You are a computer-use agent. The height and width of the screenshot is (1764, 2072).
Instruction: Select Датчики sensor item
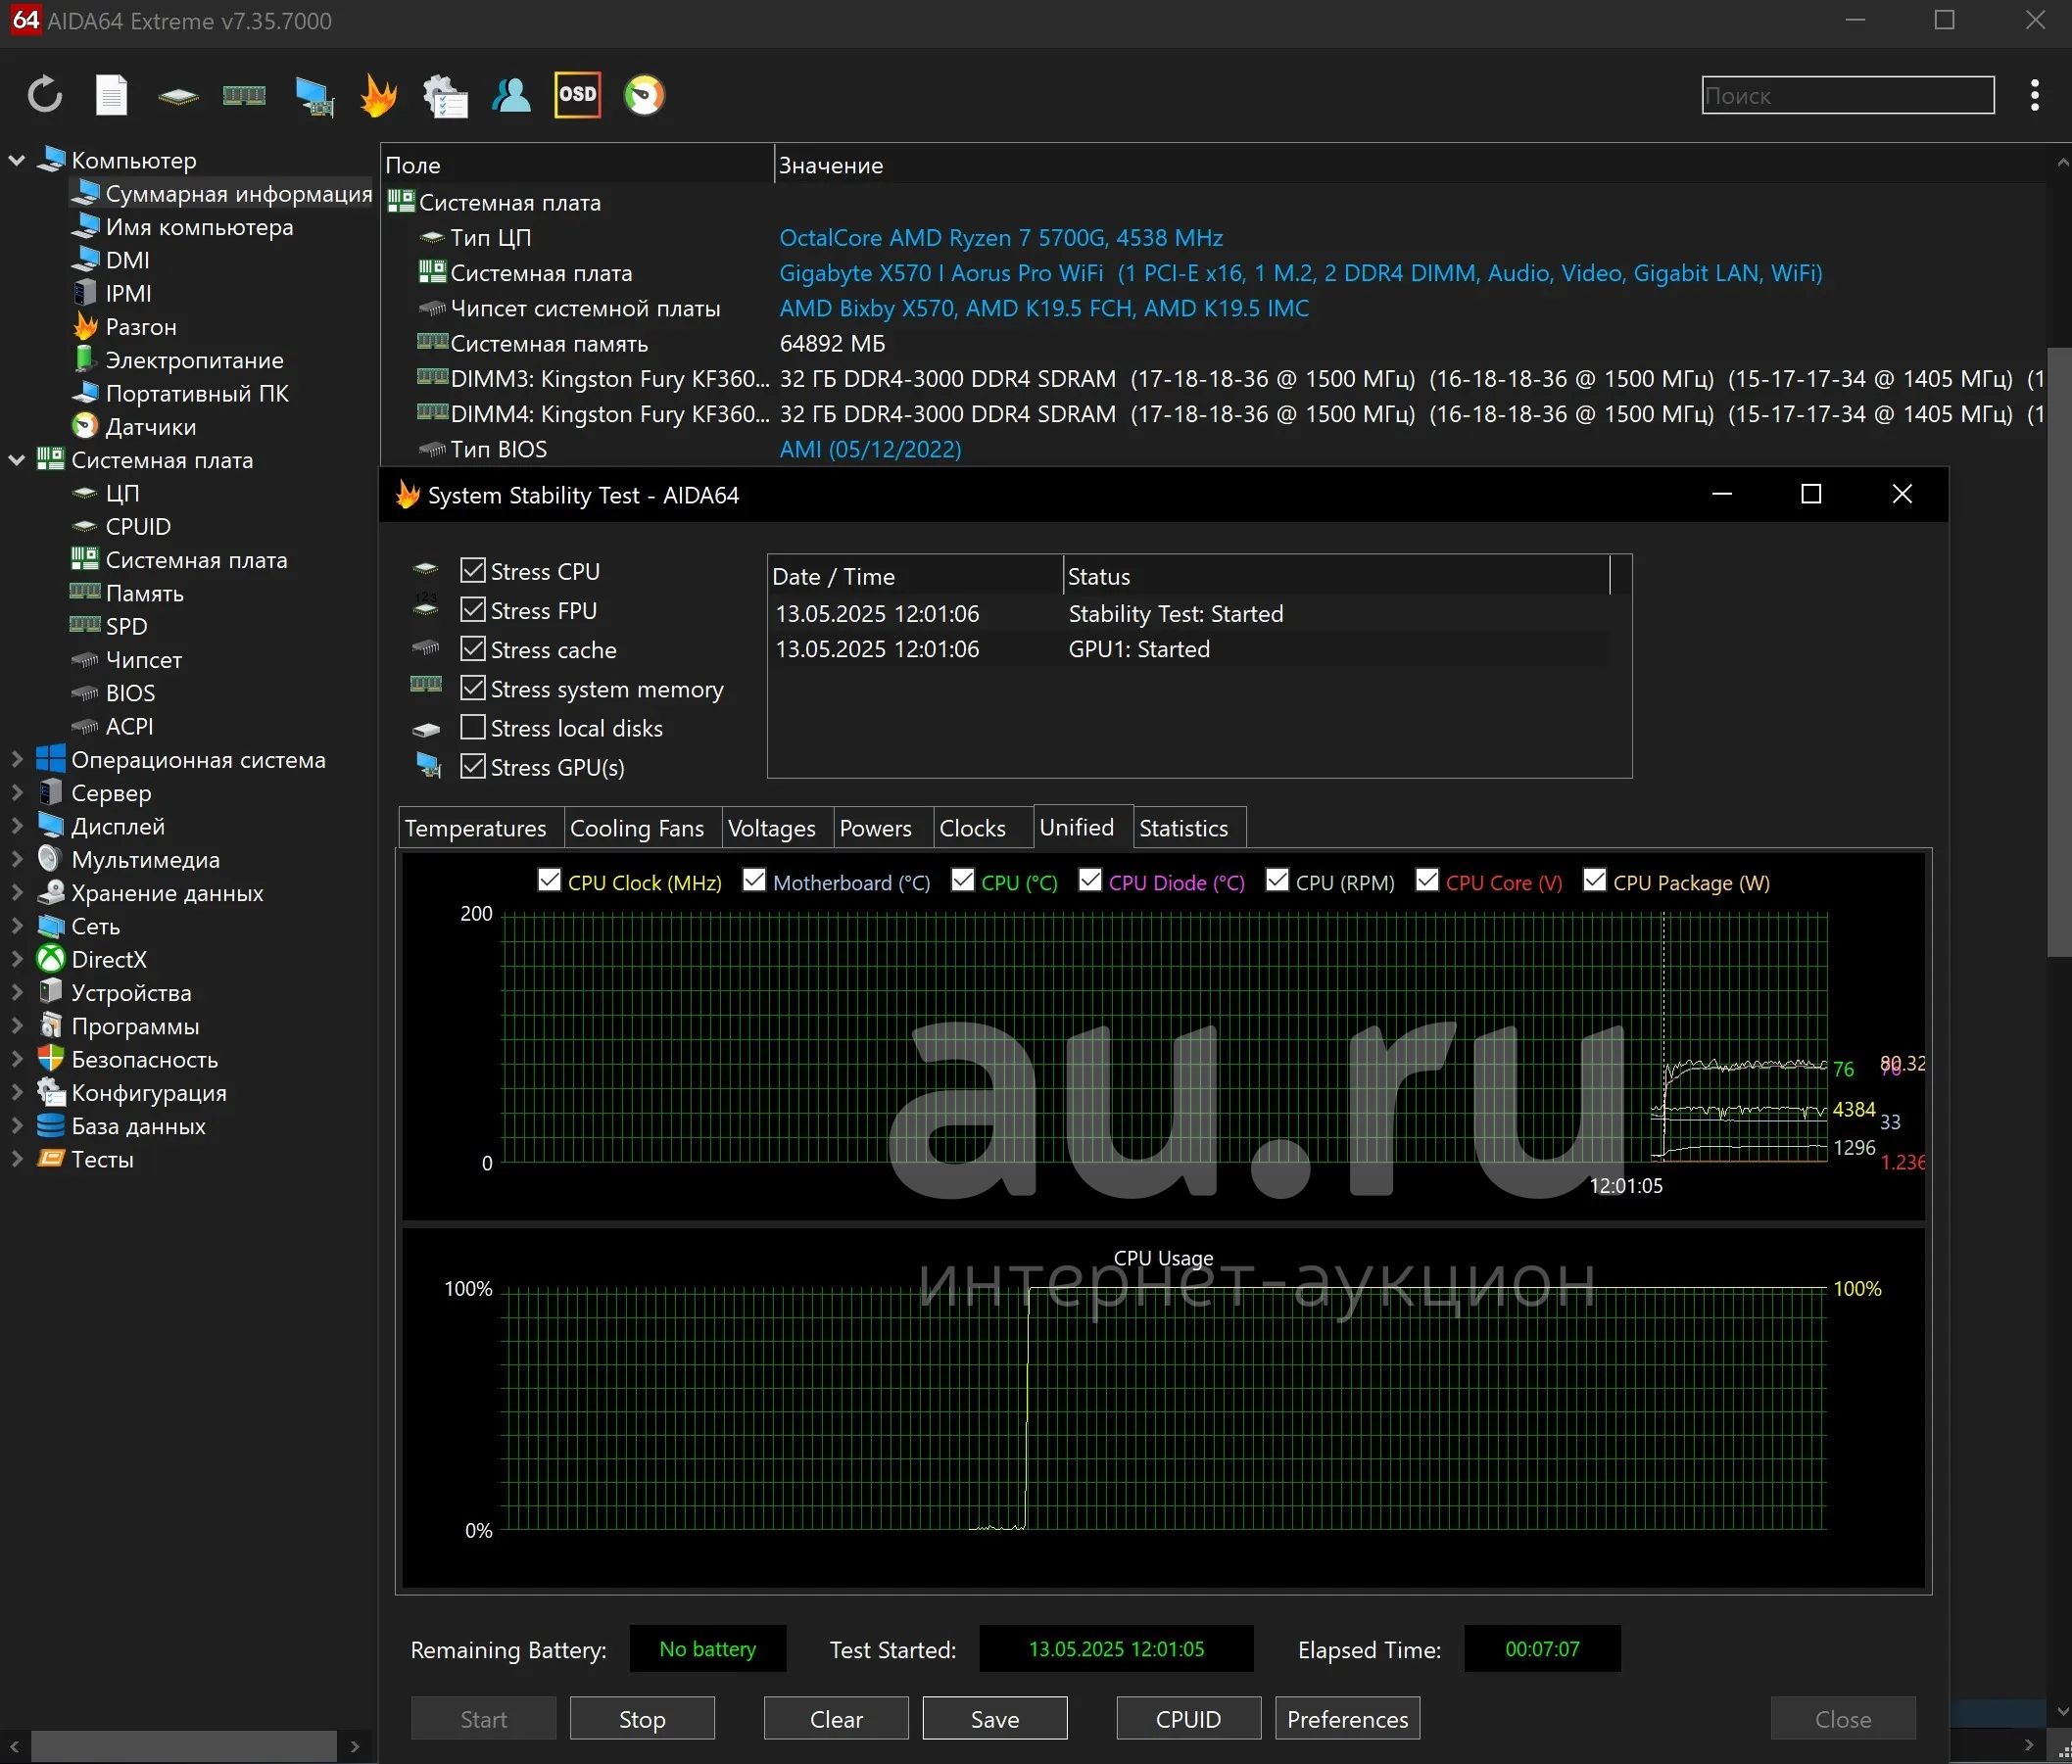coord(134,427)
